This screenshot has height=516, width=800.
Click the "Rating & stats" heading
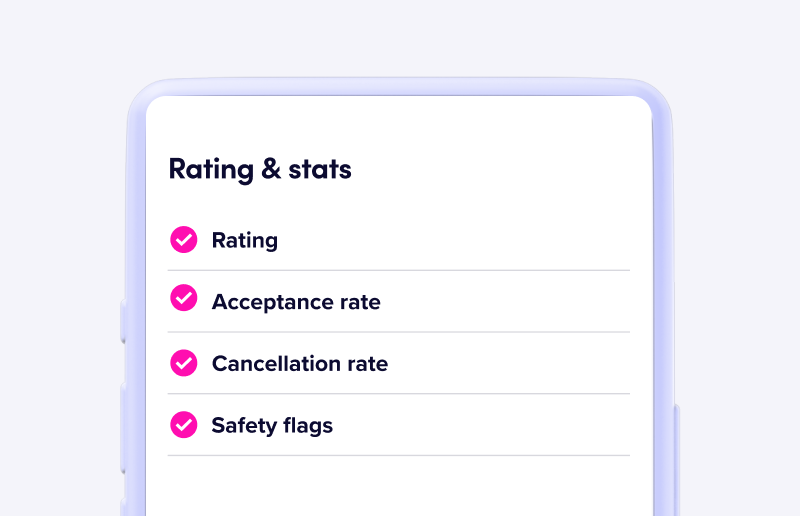pyautogui.click(x=260, y=169)
